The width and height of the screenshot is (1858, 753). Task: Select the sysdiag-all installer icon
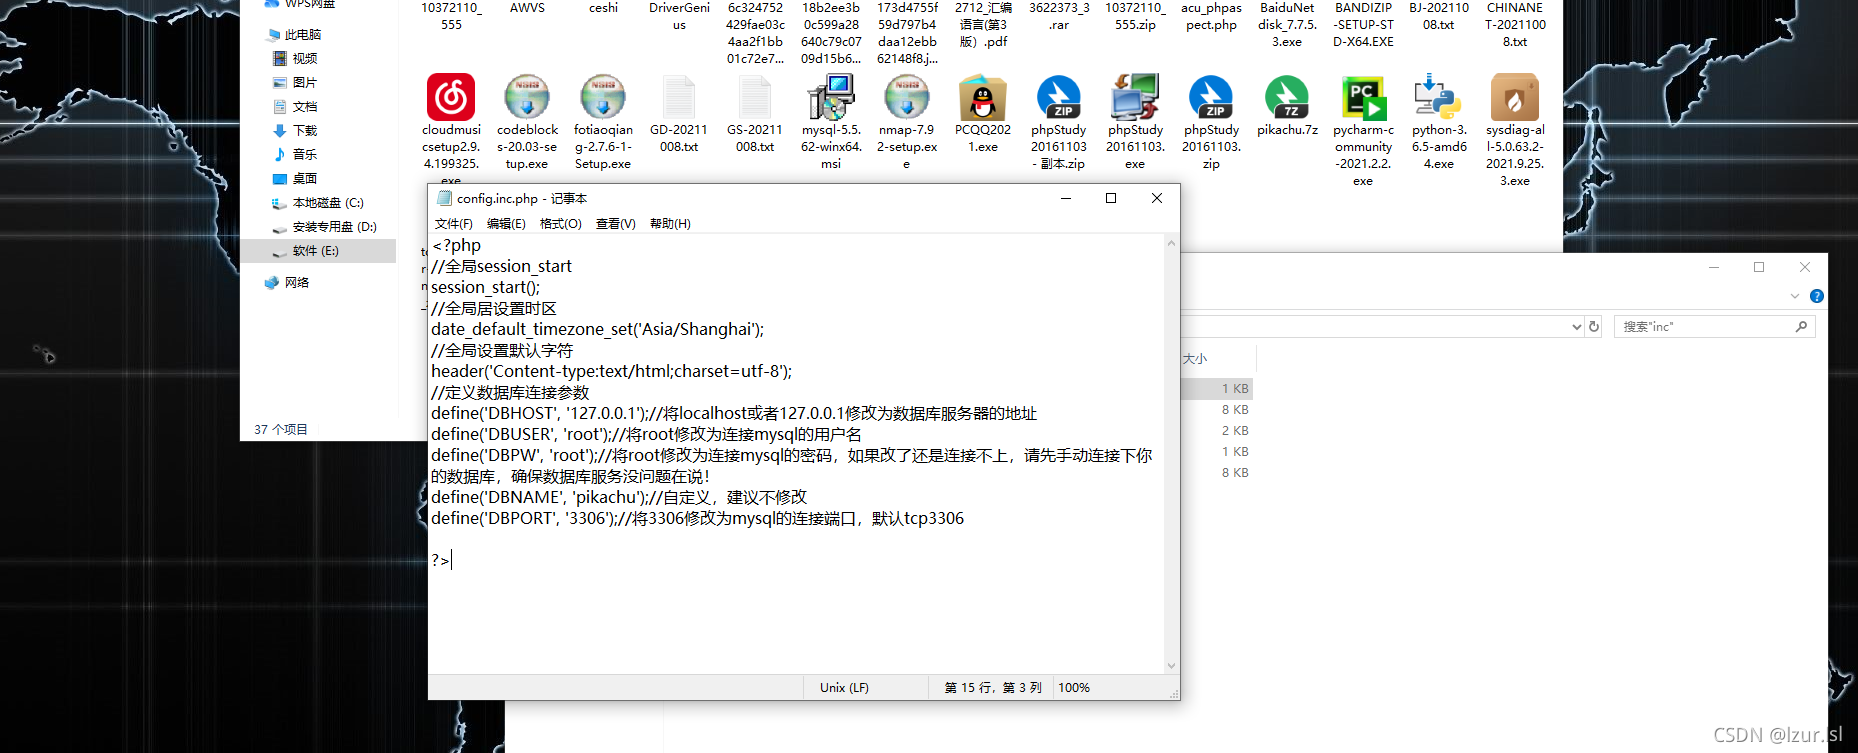1515,98
